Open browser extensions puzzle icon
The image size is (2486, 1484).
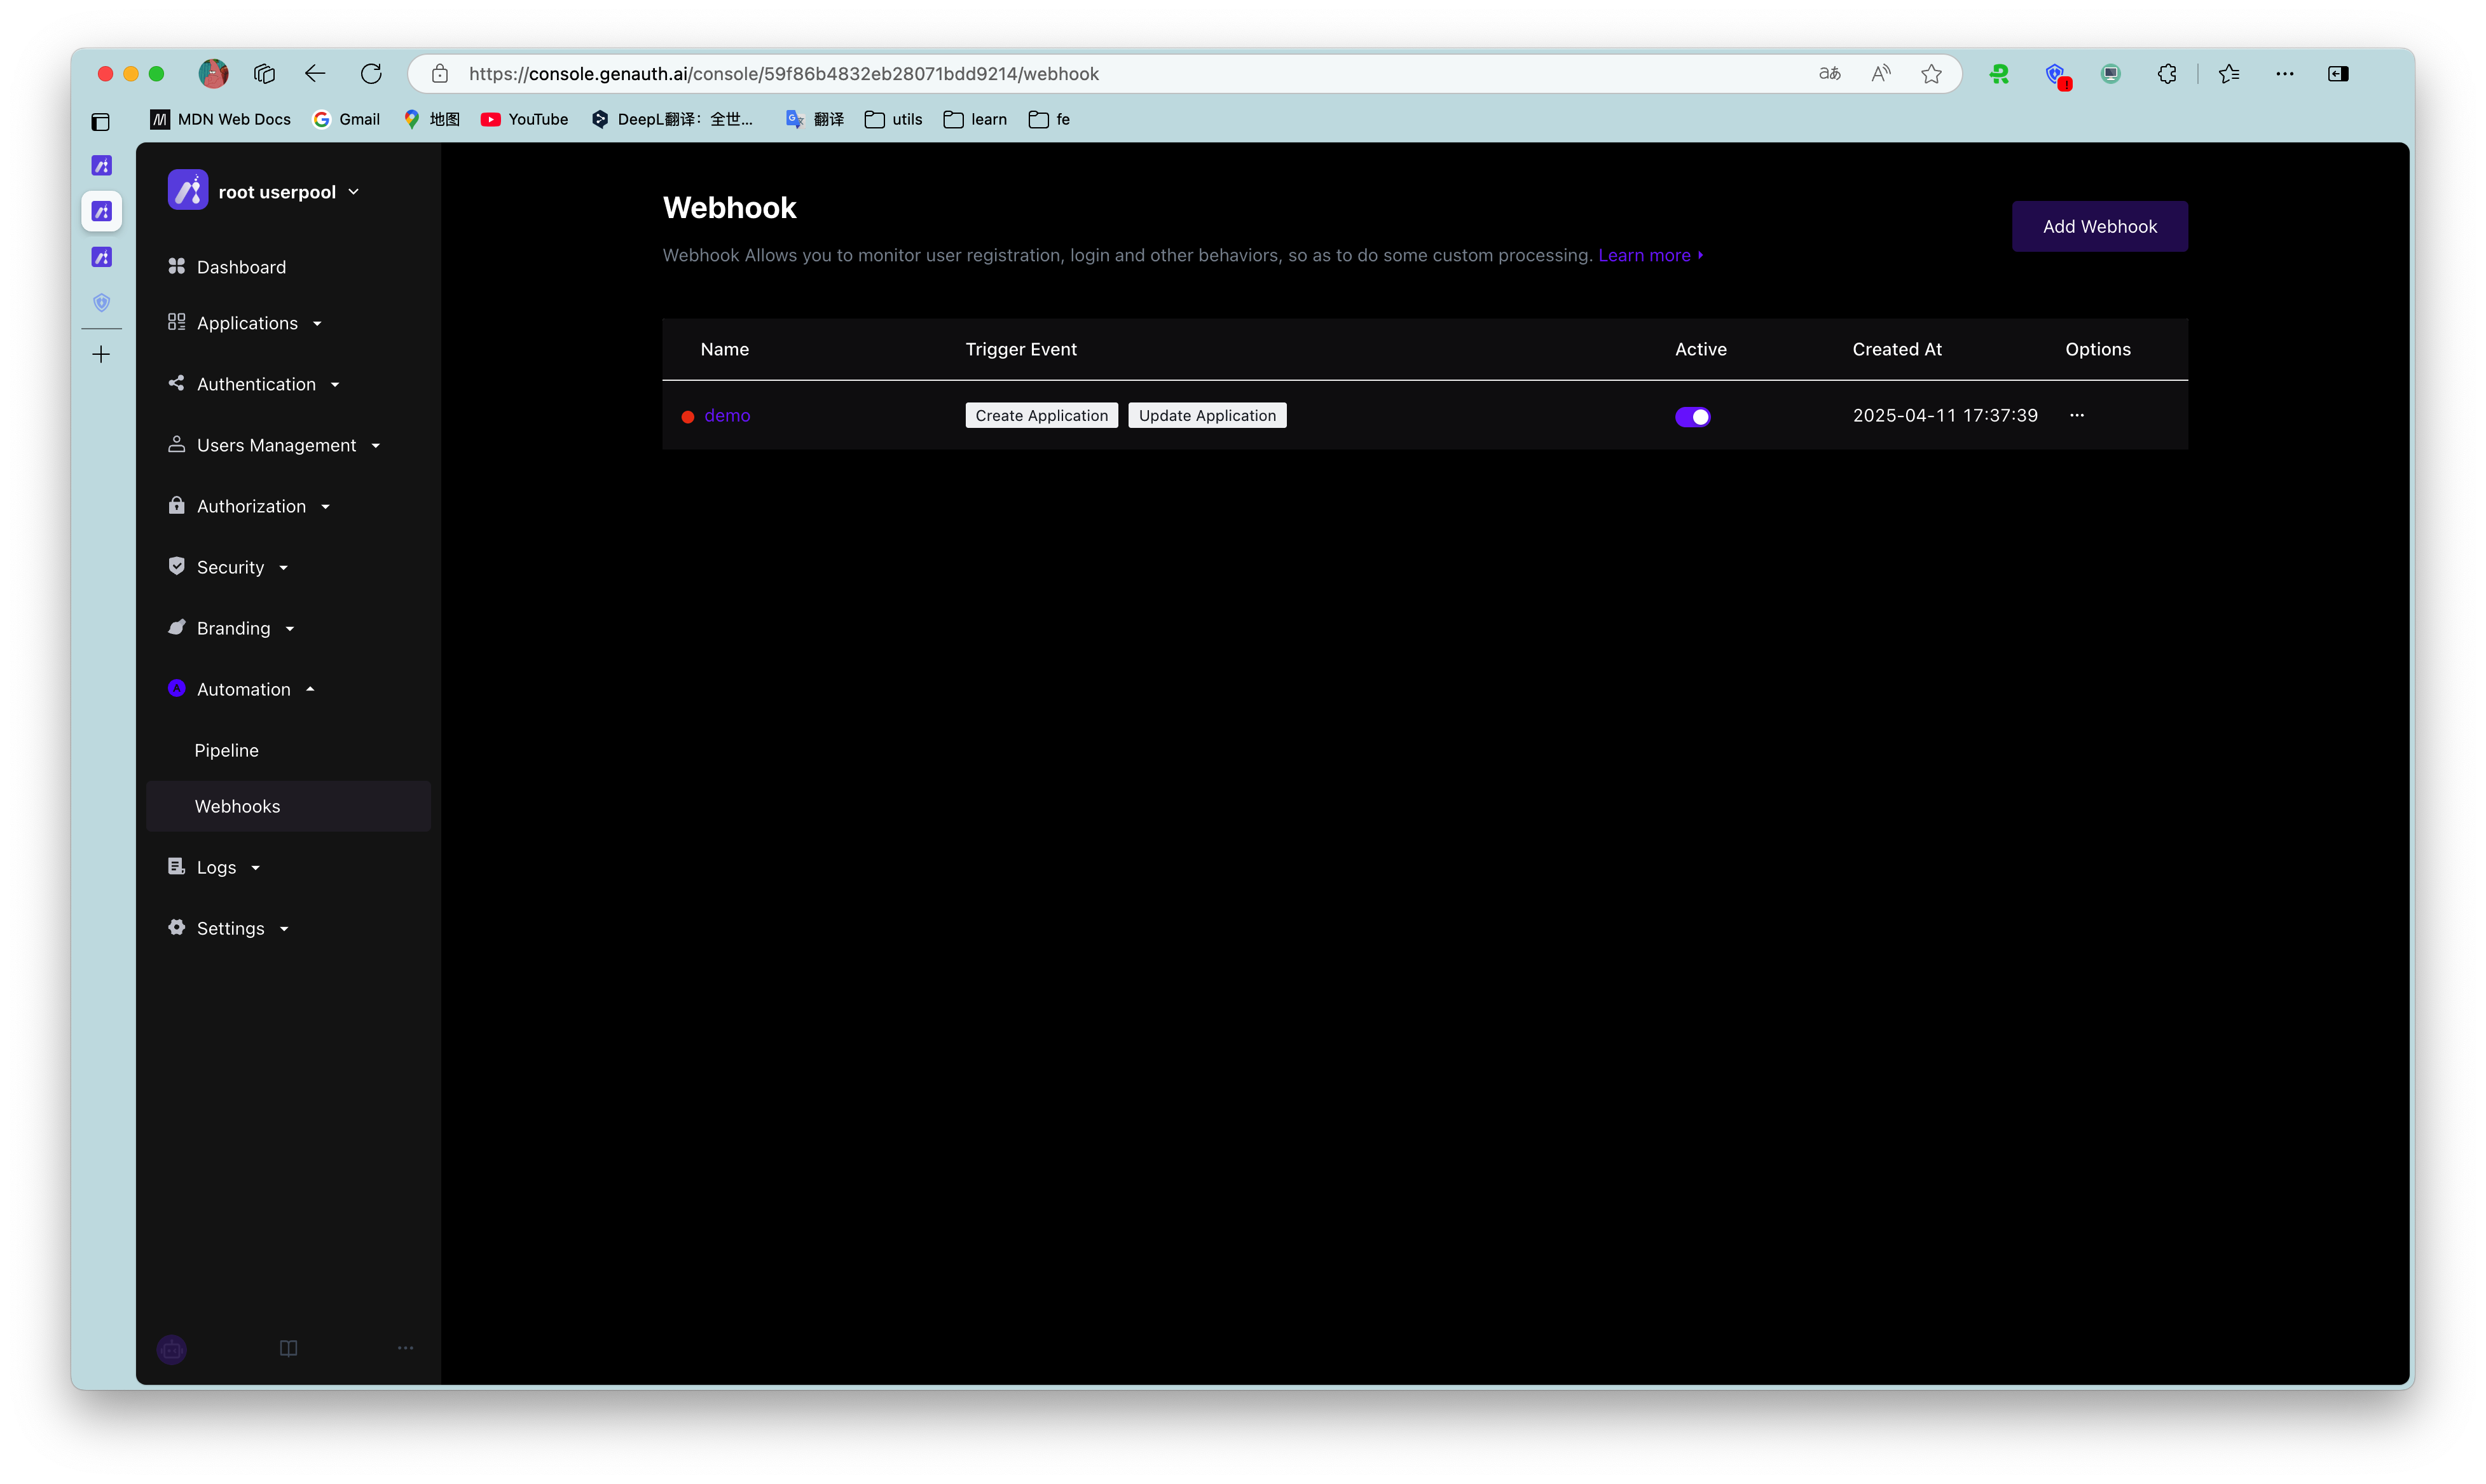[2166, 74]
